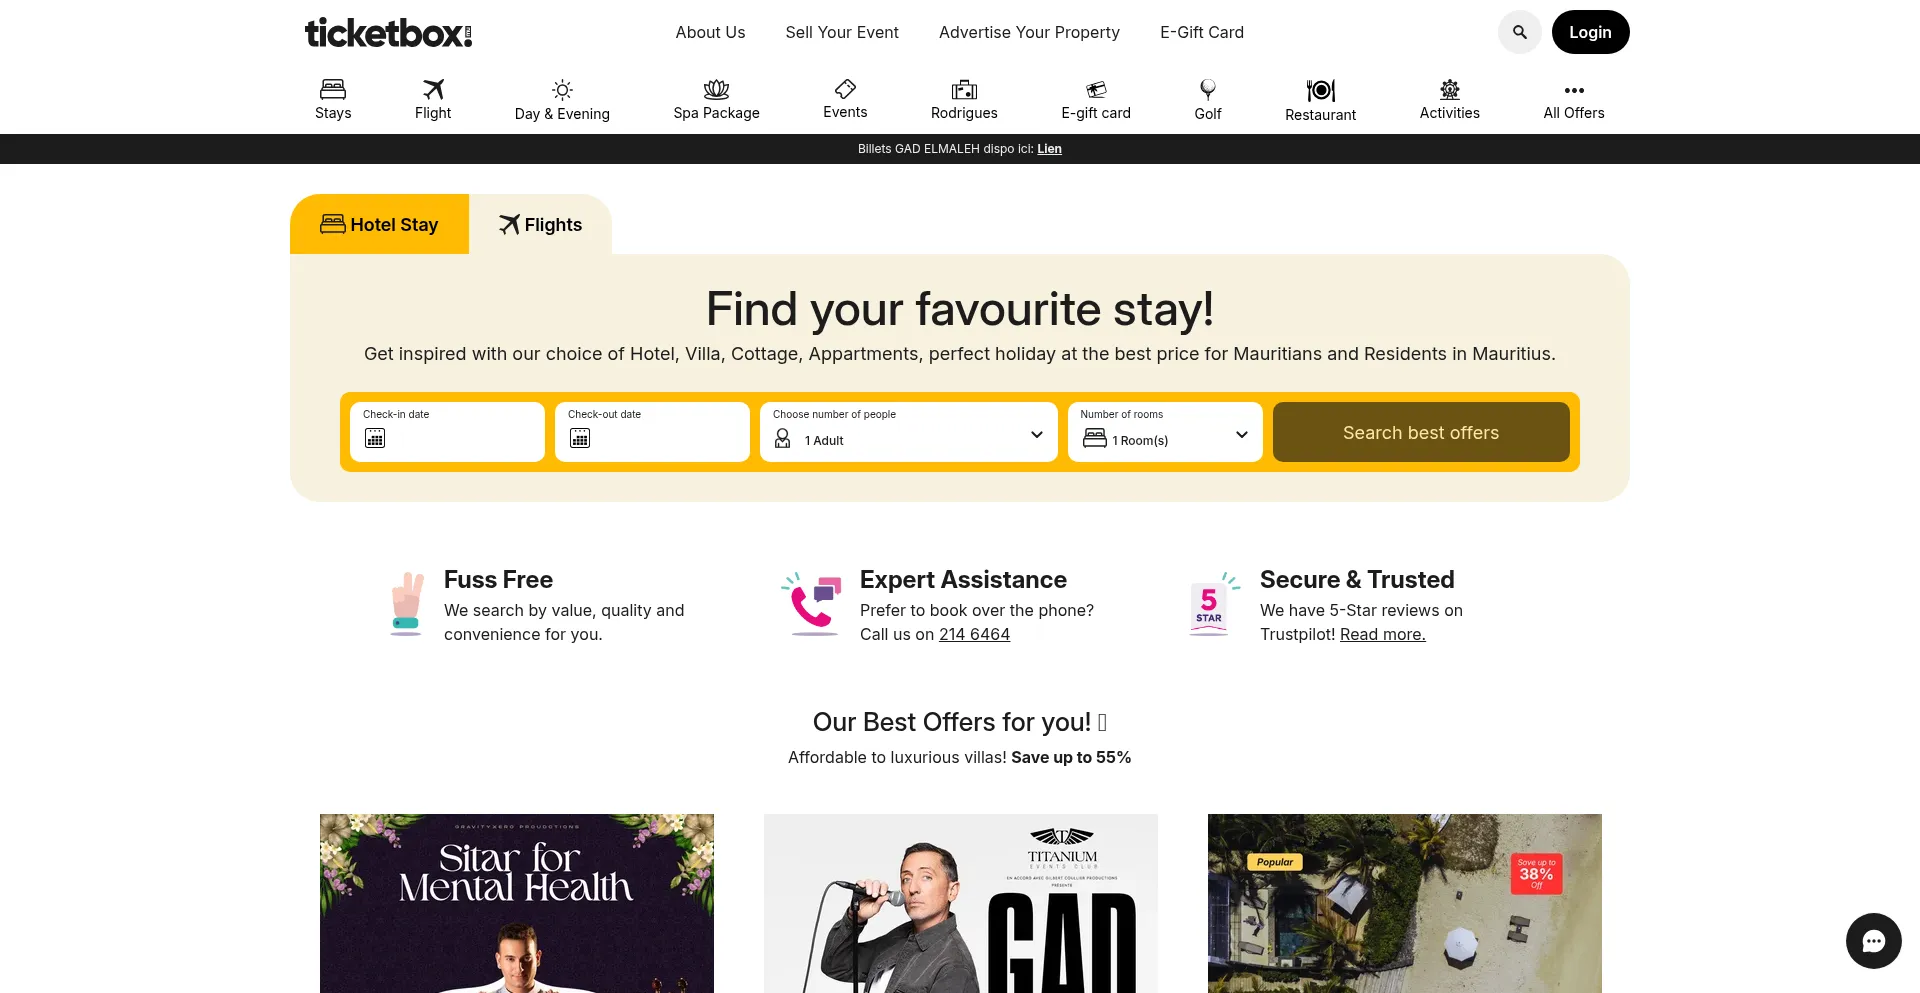Open the Day & Evening sun icon
Screen dimensions: 1920x993
pos(562,90)
